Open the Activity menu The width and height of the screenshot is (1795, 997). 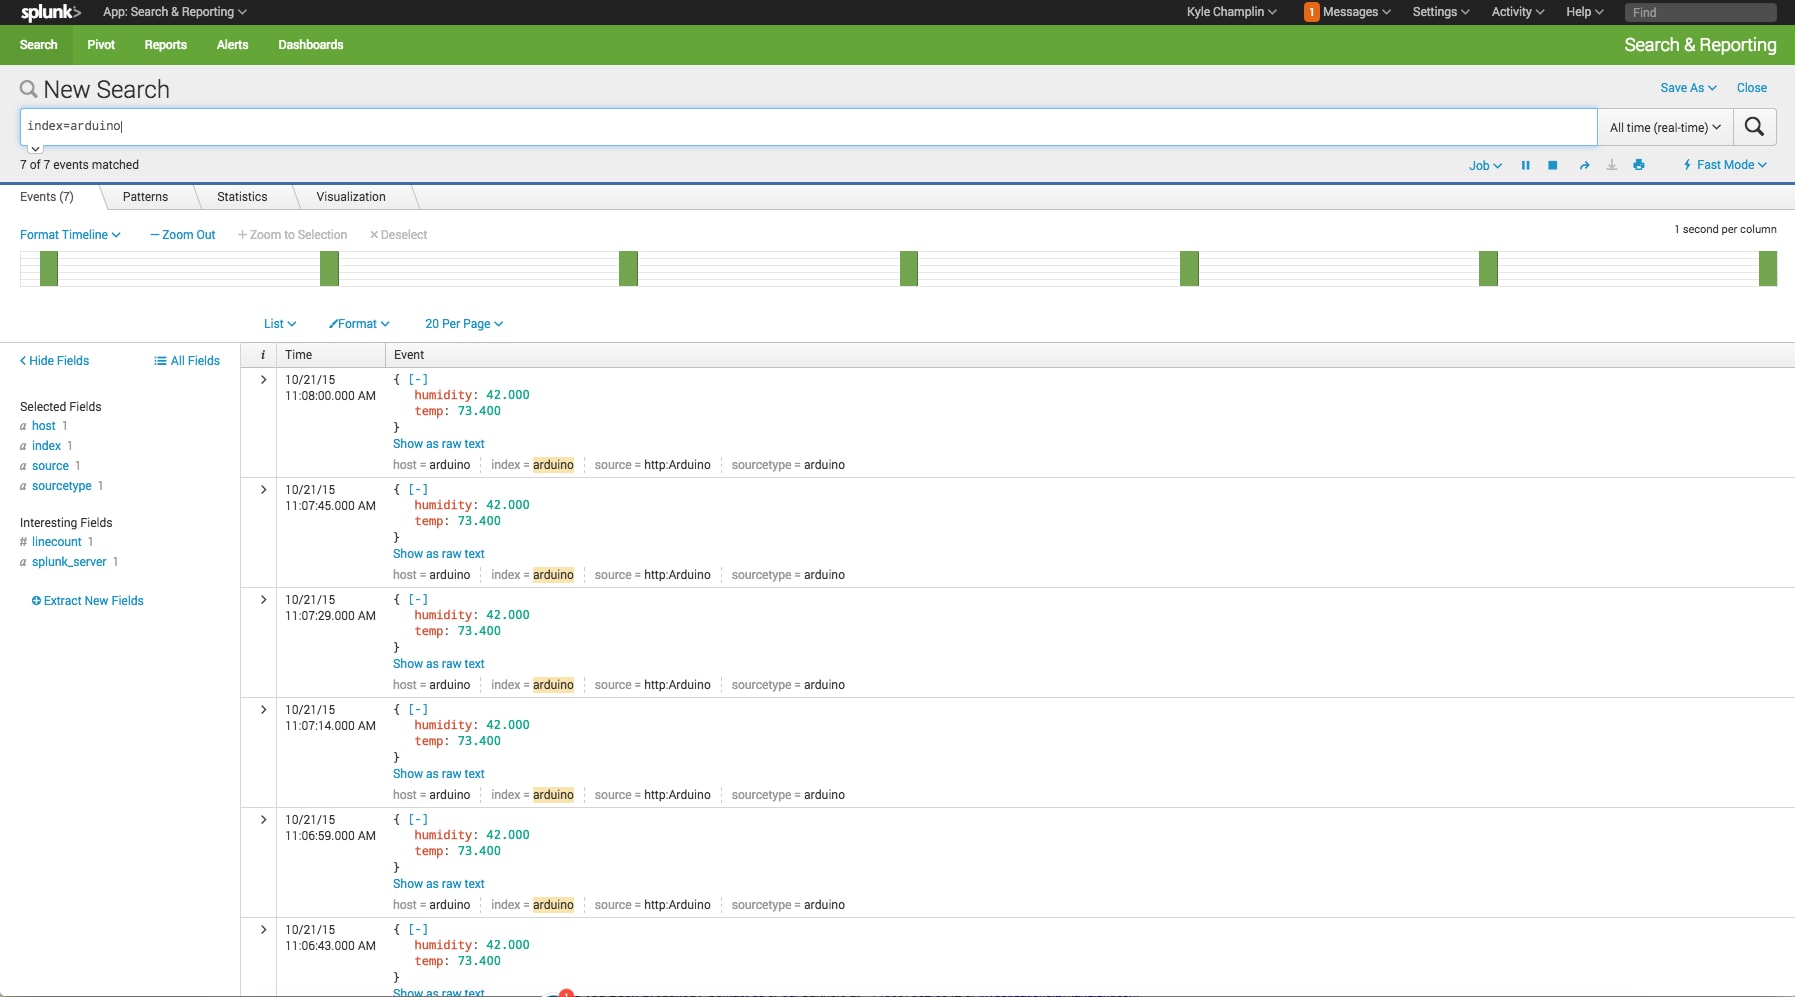1517,12
